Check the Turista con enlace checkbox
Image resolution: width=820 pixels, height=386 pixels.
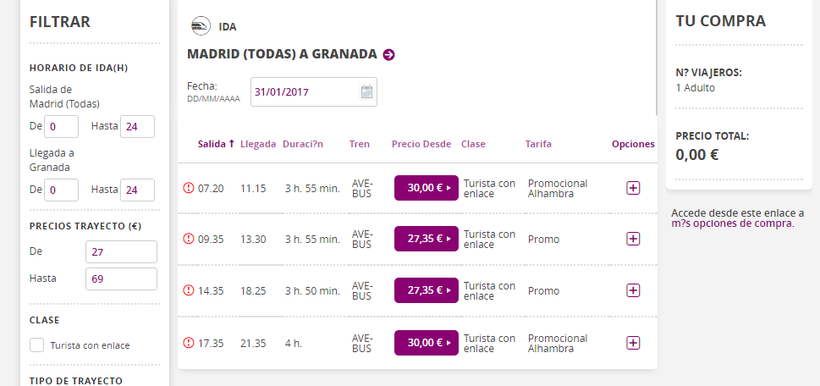coord(37,345)
